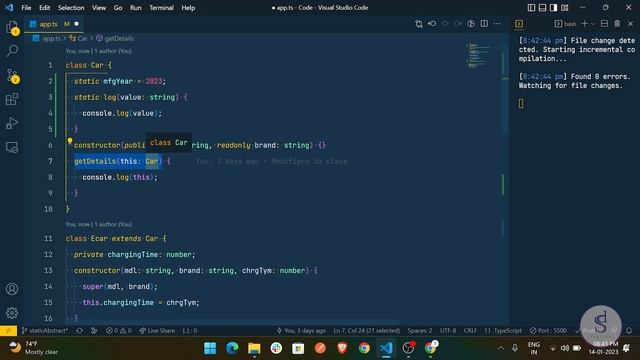Open the Edit menu
Image resolution: width=640 pixels, height=360 pixels.
pyautogui.click(x=44, y=8)
